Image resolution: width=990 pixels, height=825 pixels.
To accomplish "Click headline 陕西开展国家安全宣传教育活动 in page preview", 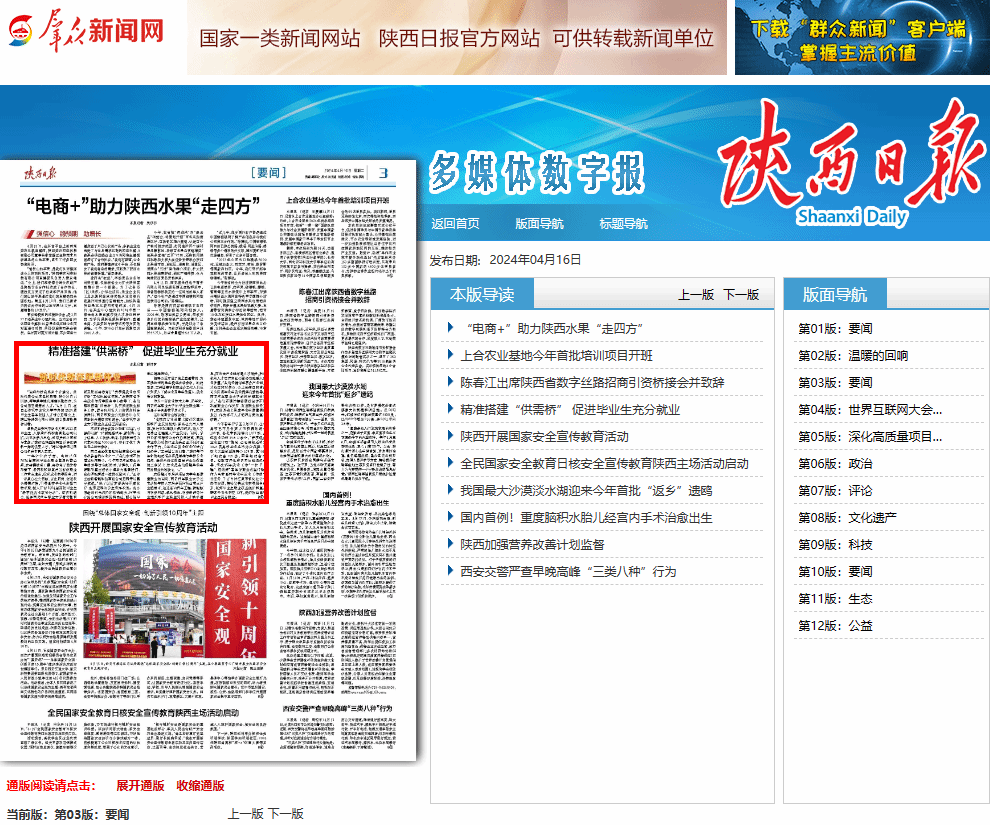I will pyautogui.click(x=143, y=528).
